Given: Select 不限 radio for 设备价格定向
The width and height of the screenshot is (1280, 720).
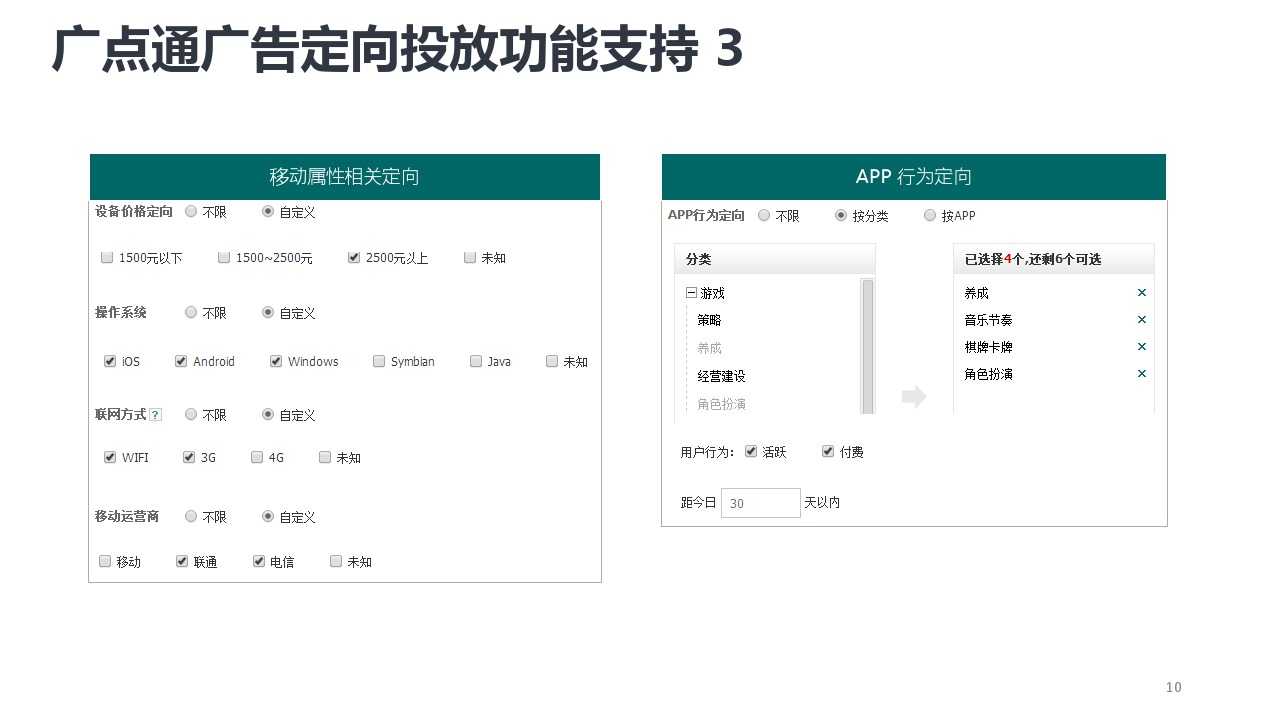Looking at the screenshot, I should click(x=191, y=212).
